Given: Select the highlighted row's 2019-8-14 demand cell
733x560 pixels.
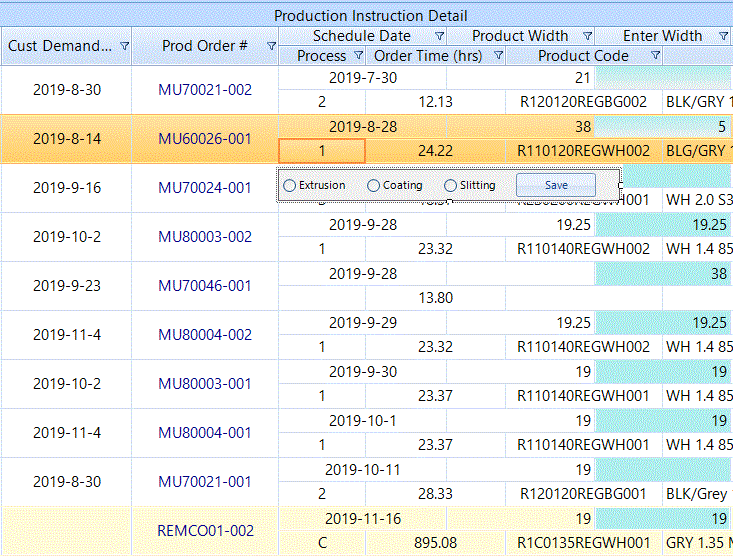Looking at the screenshot, I should point(67,139).
